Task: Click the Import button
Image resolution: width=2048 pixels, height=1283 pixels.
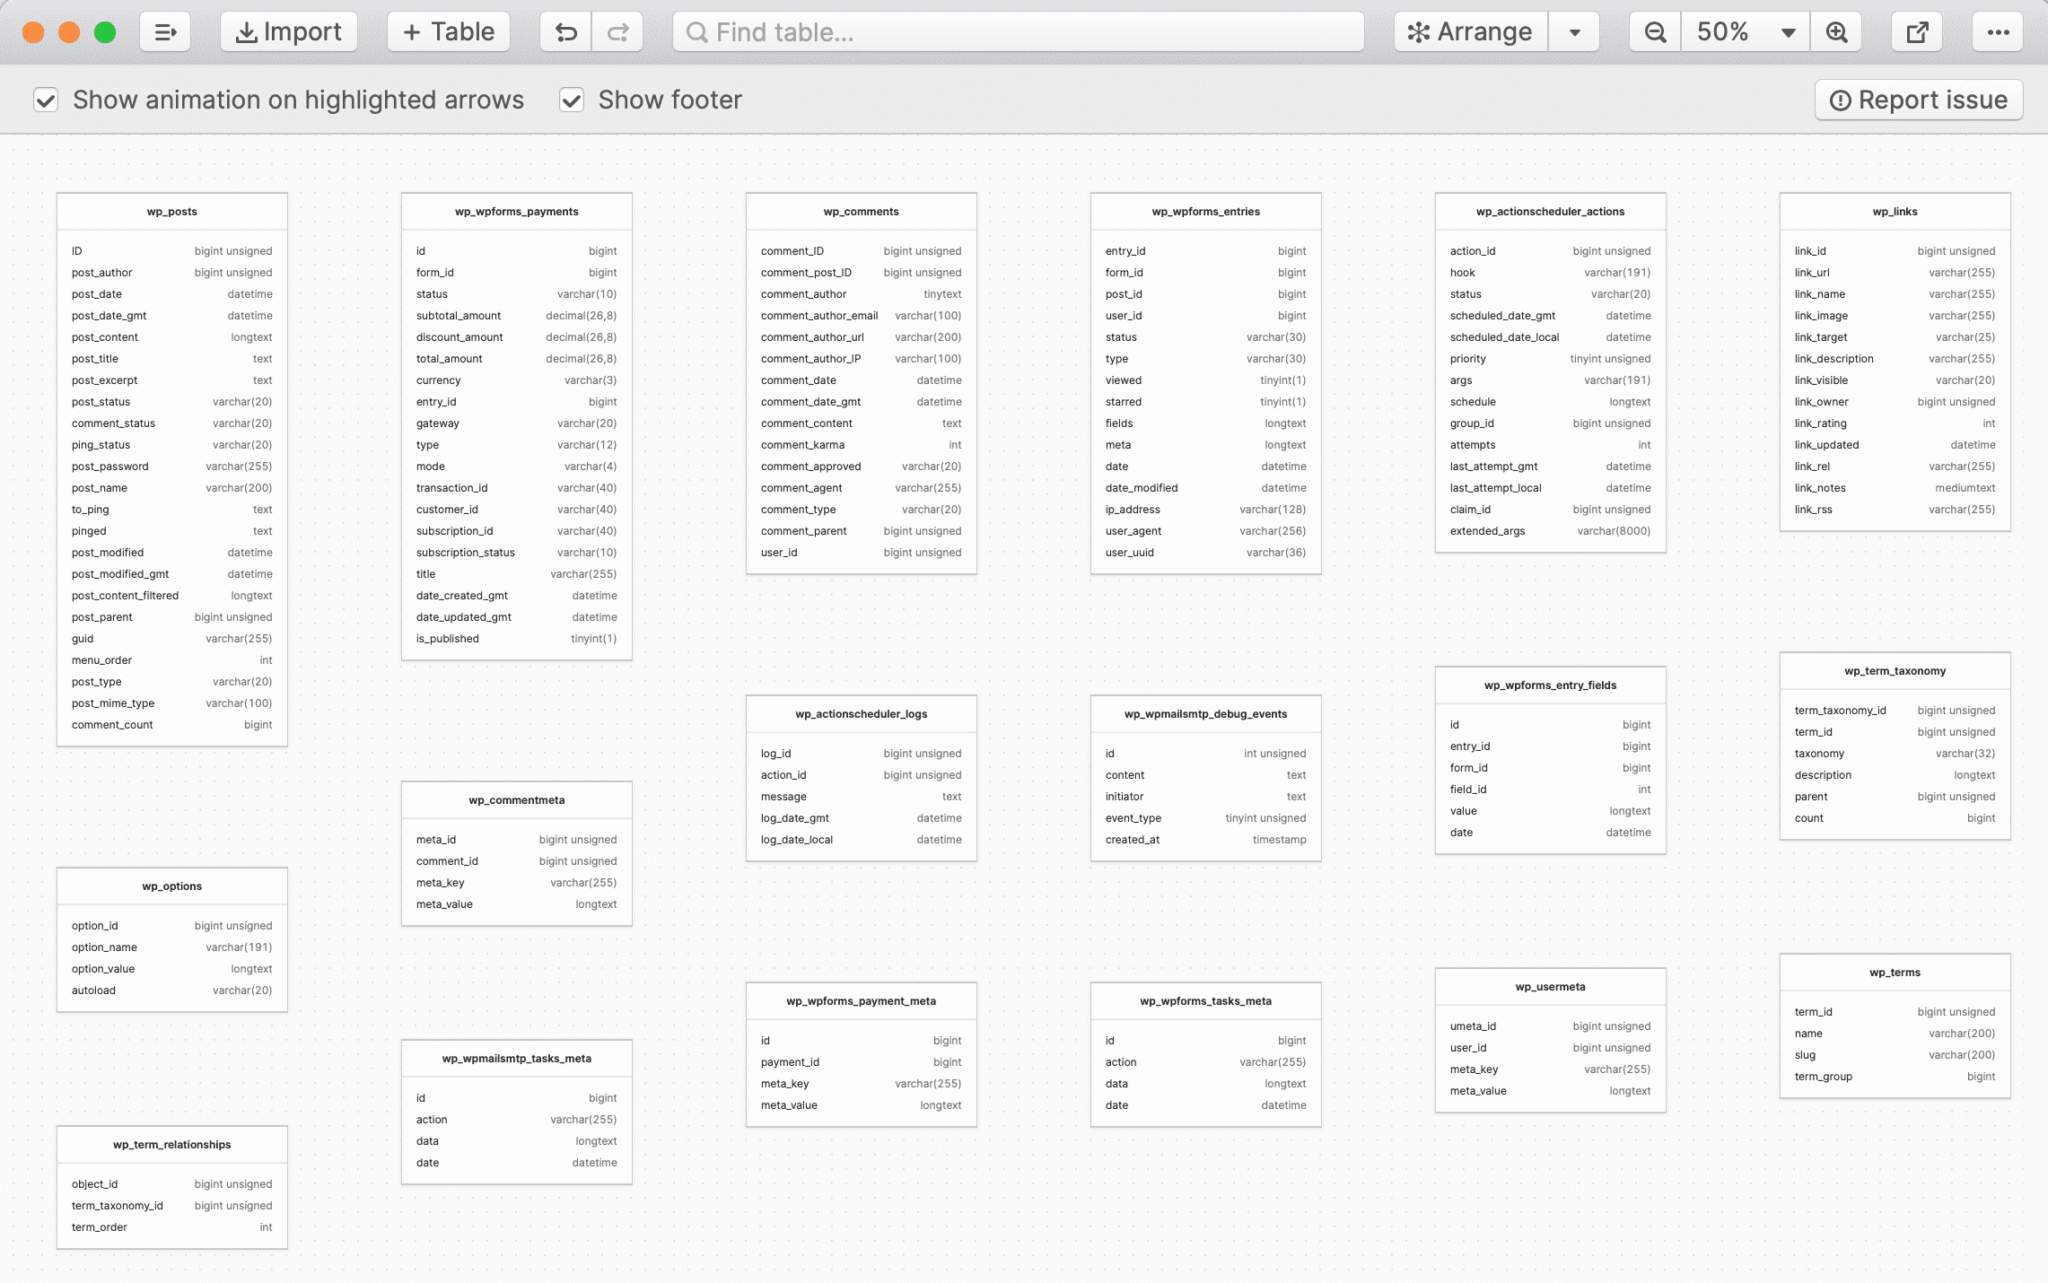Action: [x=288, y=32]
